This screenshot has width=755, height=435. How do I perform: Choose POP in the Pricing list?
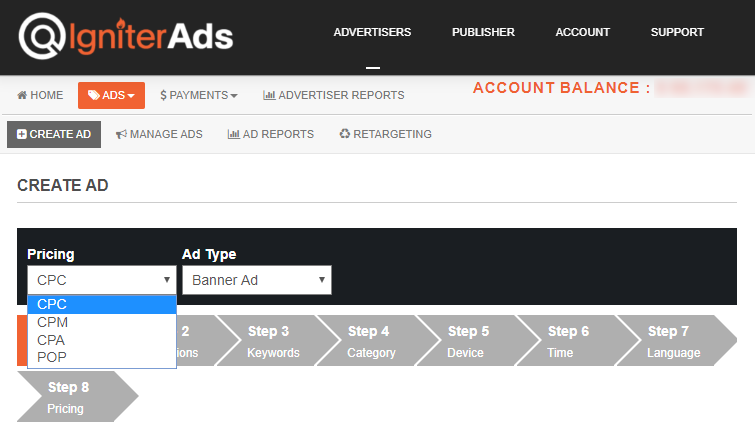coord(102,357)
